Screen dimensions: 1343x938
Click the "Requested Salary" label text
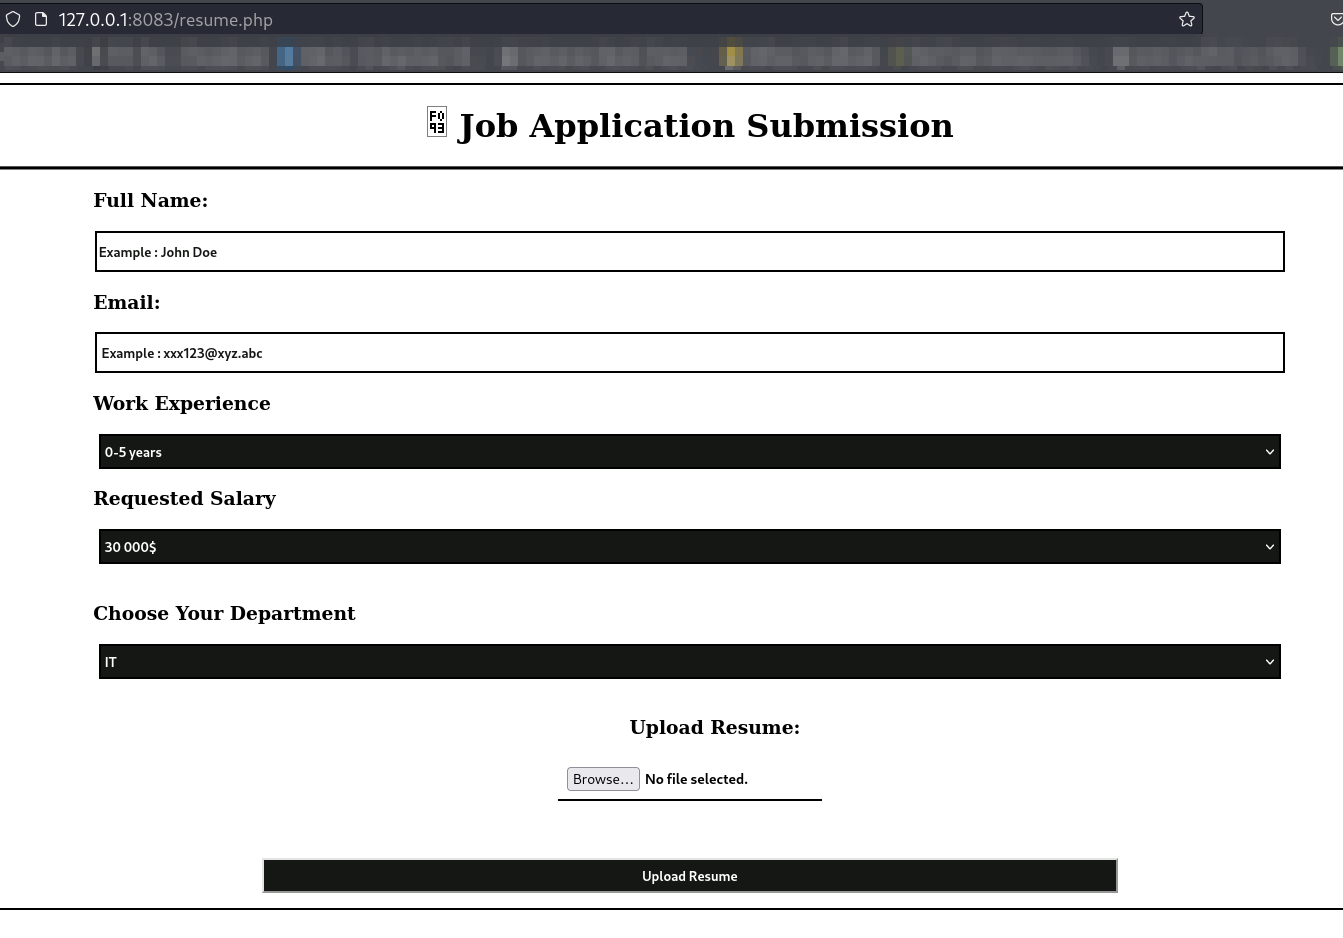pyautogui.click(x=185, y=499)
